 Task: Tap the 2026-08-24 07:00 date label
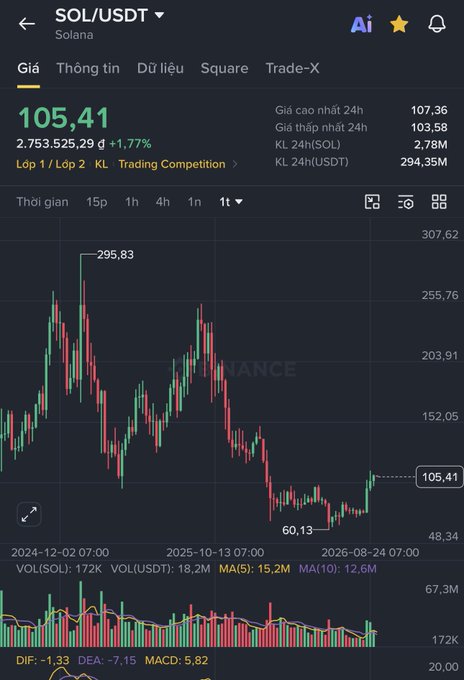point(370,552)
